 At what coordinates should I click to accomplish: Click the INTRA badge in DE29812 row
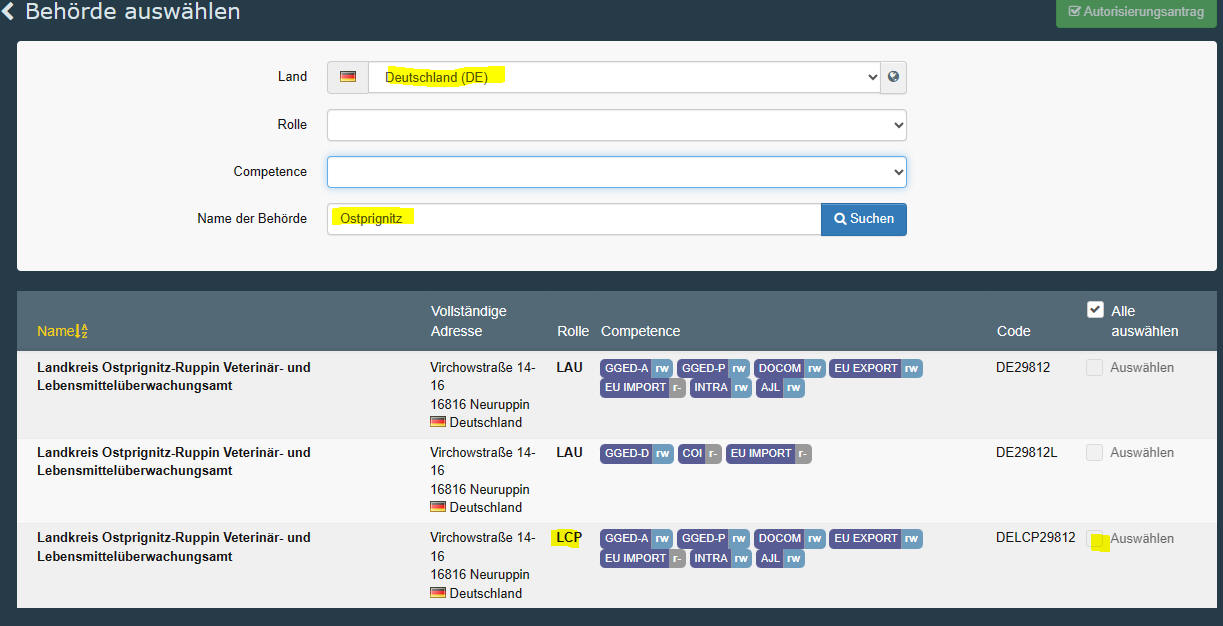[x=721, y=388]
